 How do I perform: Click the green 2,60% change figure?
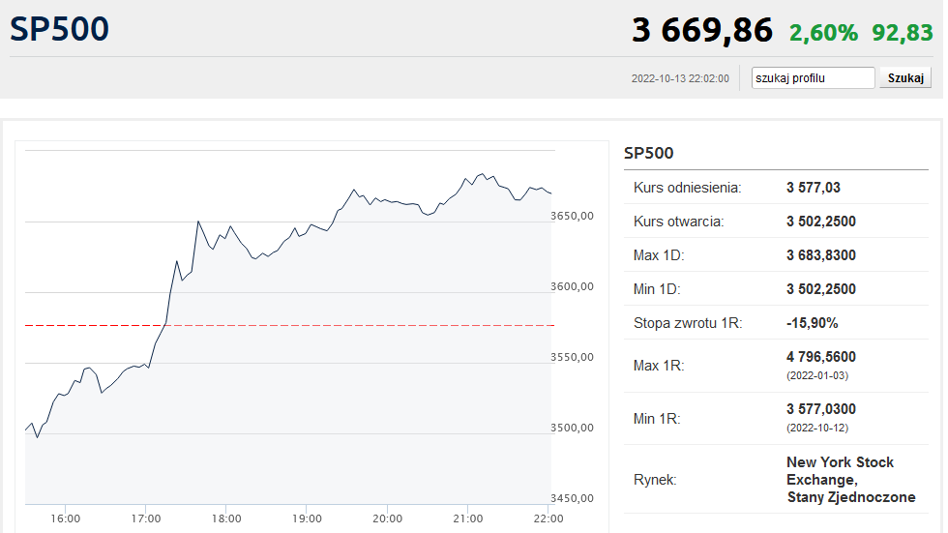(x=823, y=32)
